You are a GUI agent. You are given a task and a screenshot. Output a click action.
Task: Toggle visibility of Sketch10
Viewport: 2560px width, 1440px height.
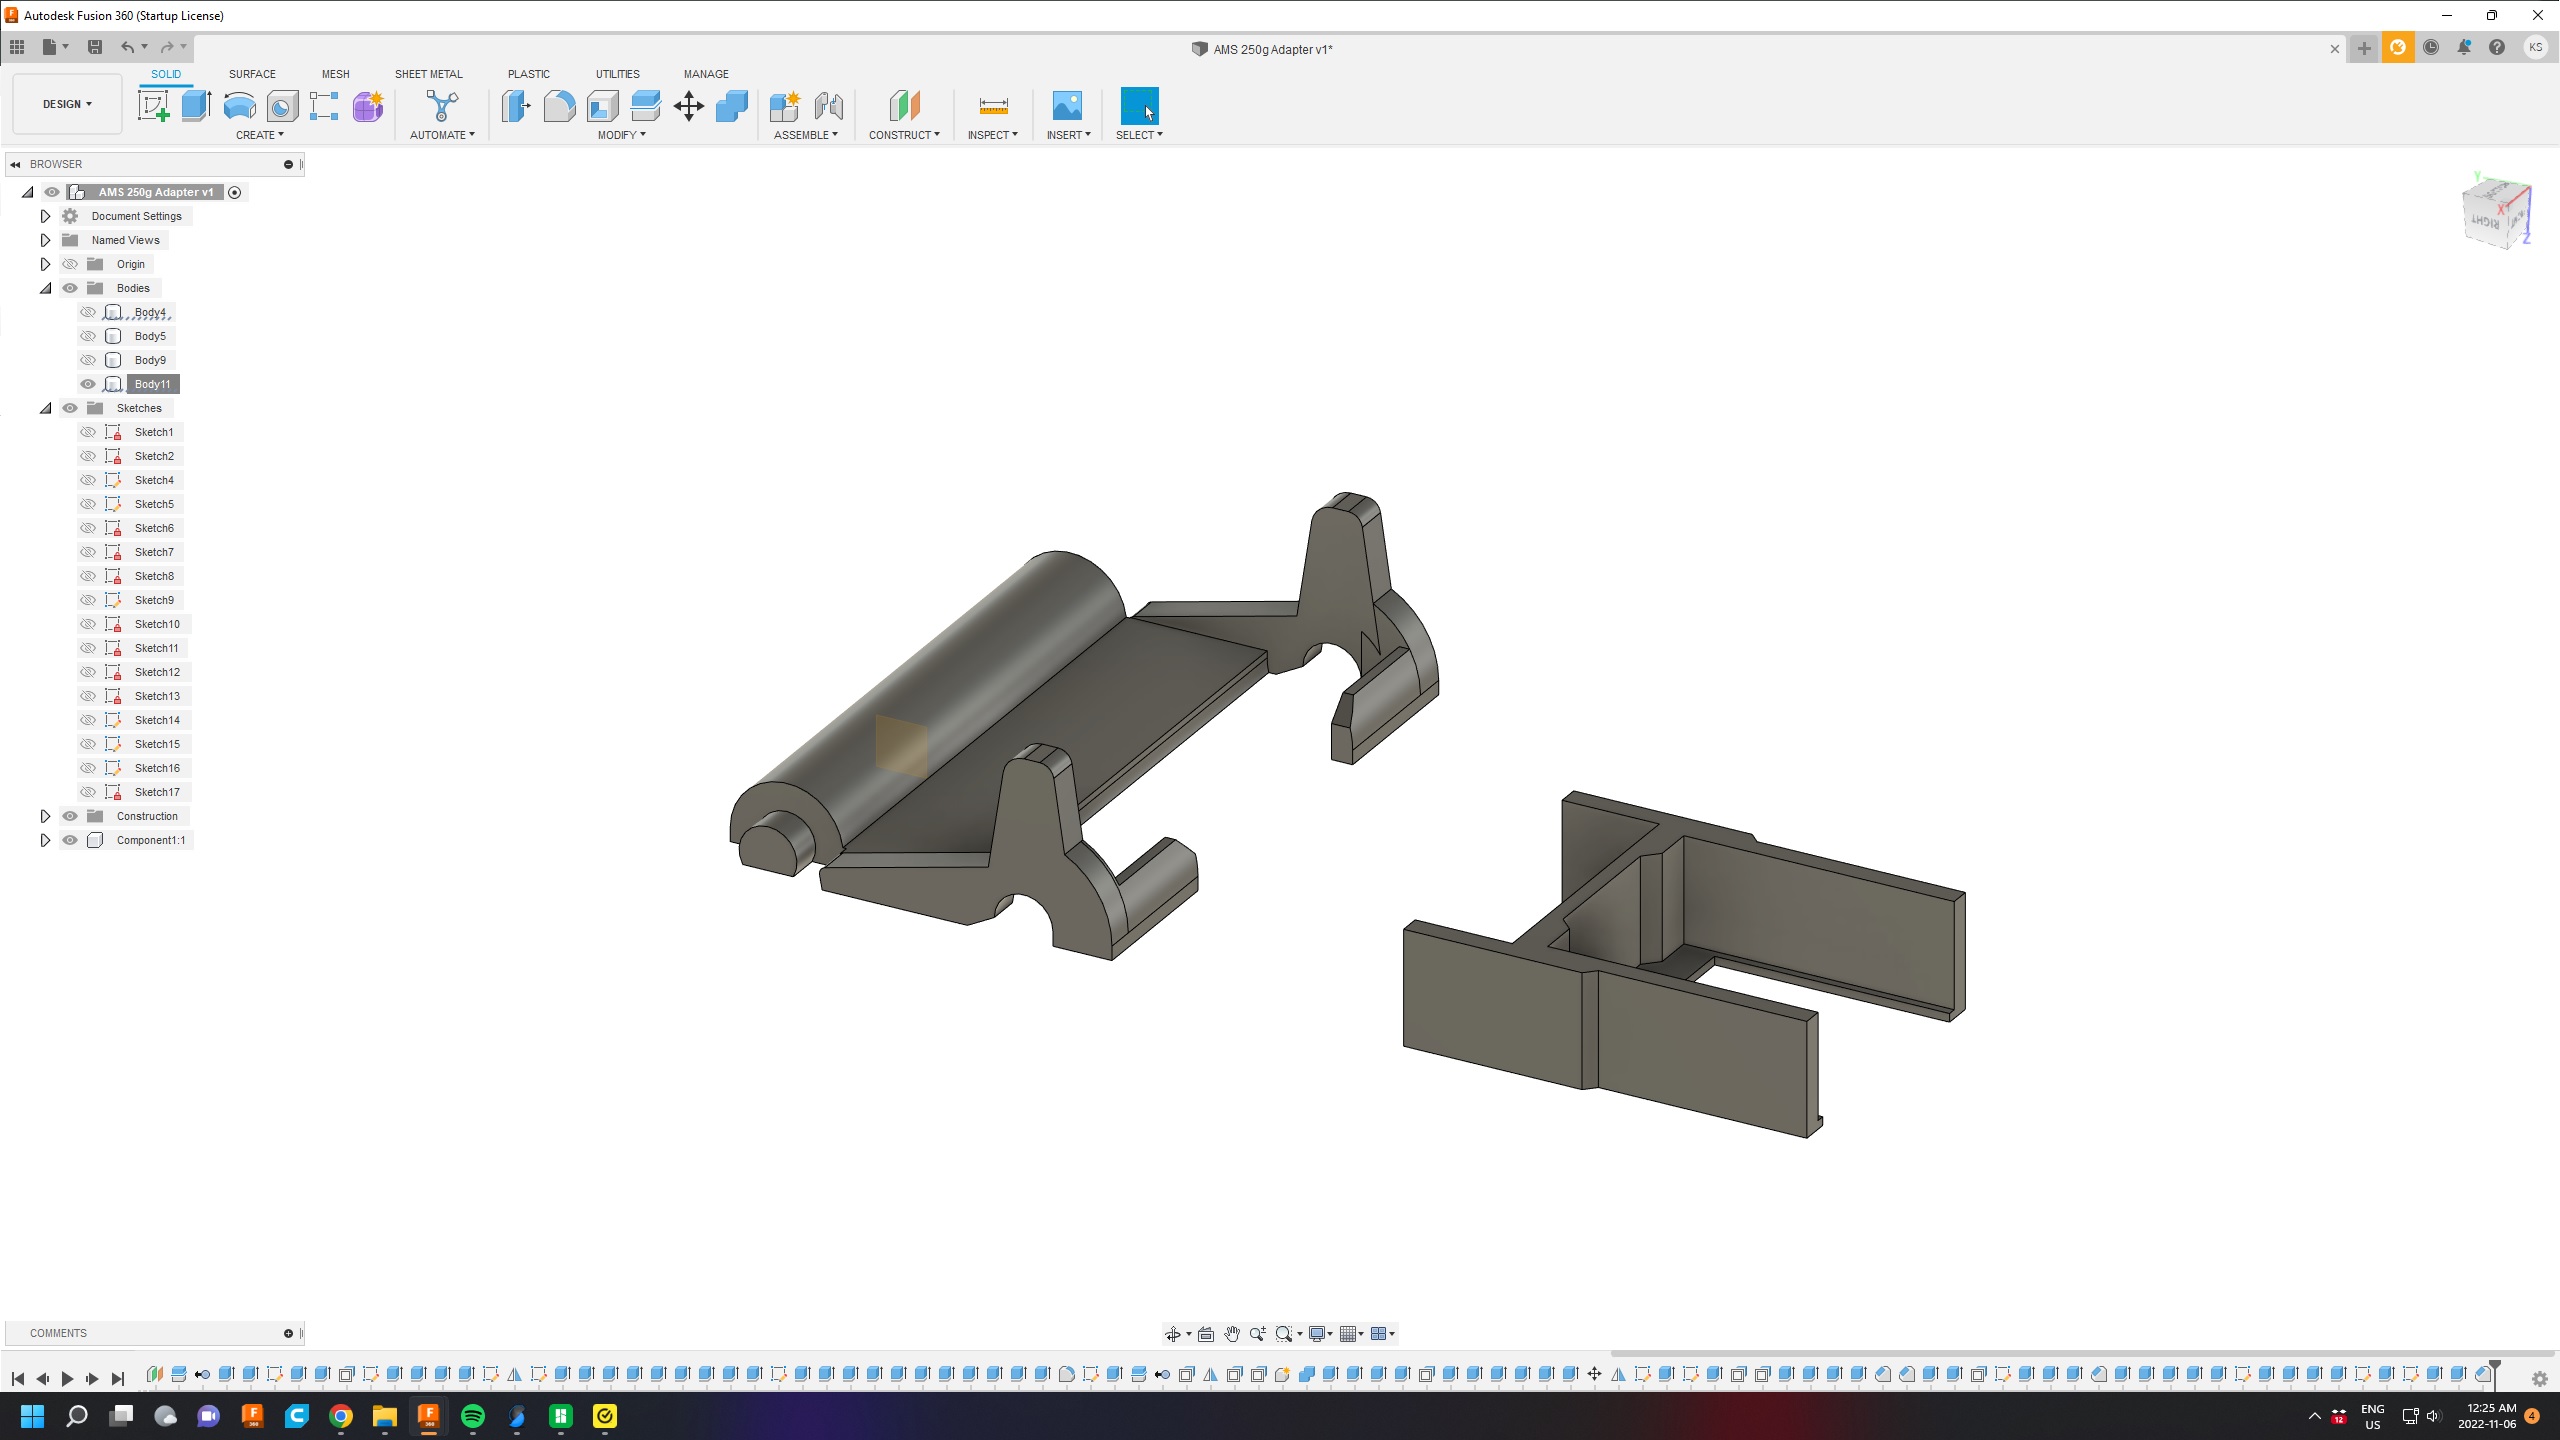pos(88,623)
